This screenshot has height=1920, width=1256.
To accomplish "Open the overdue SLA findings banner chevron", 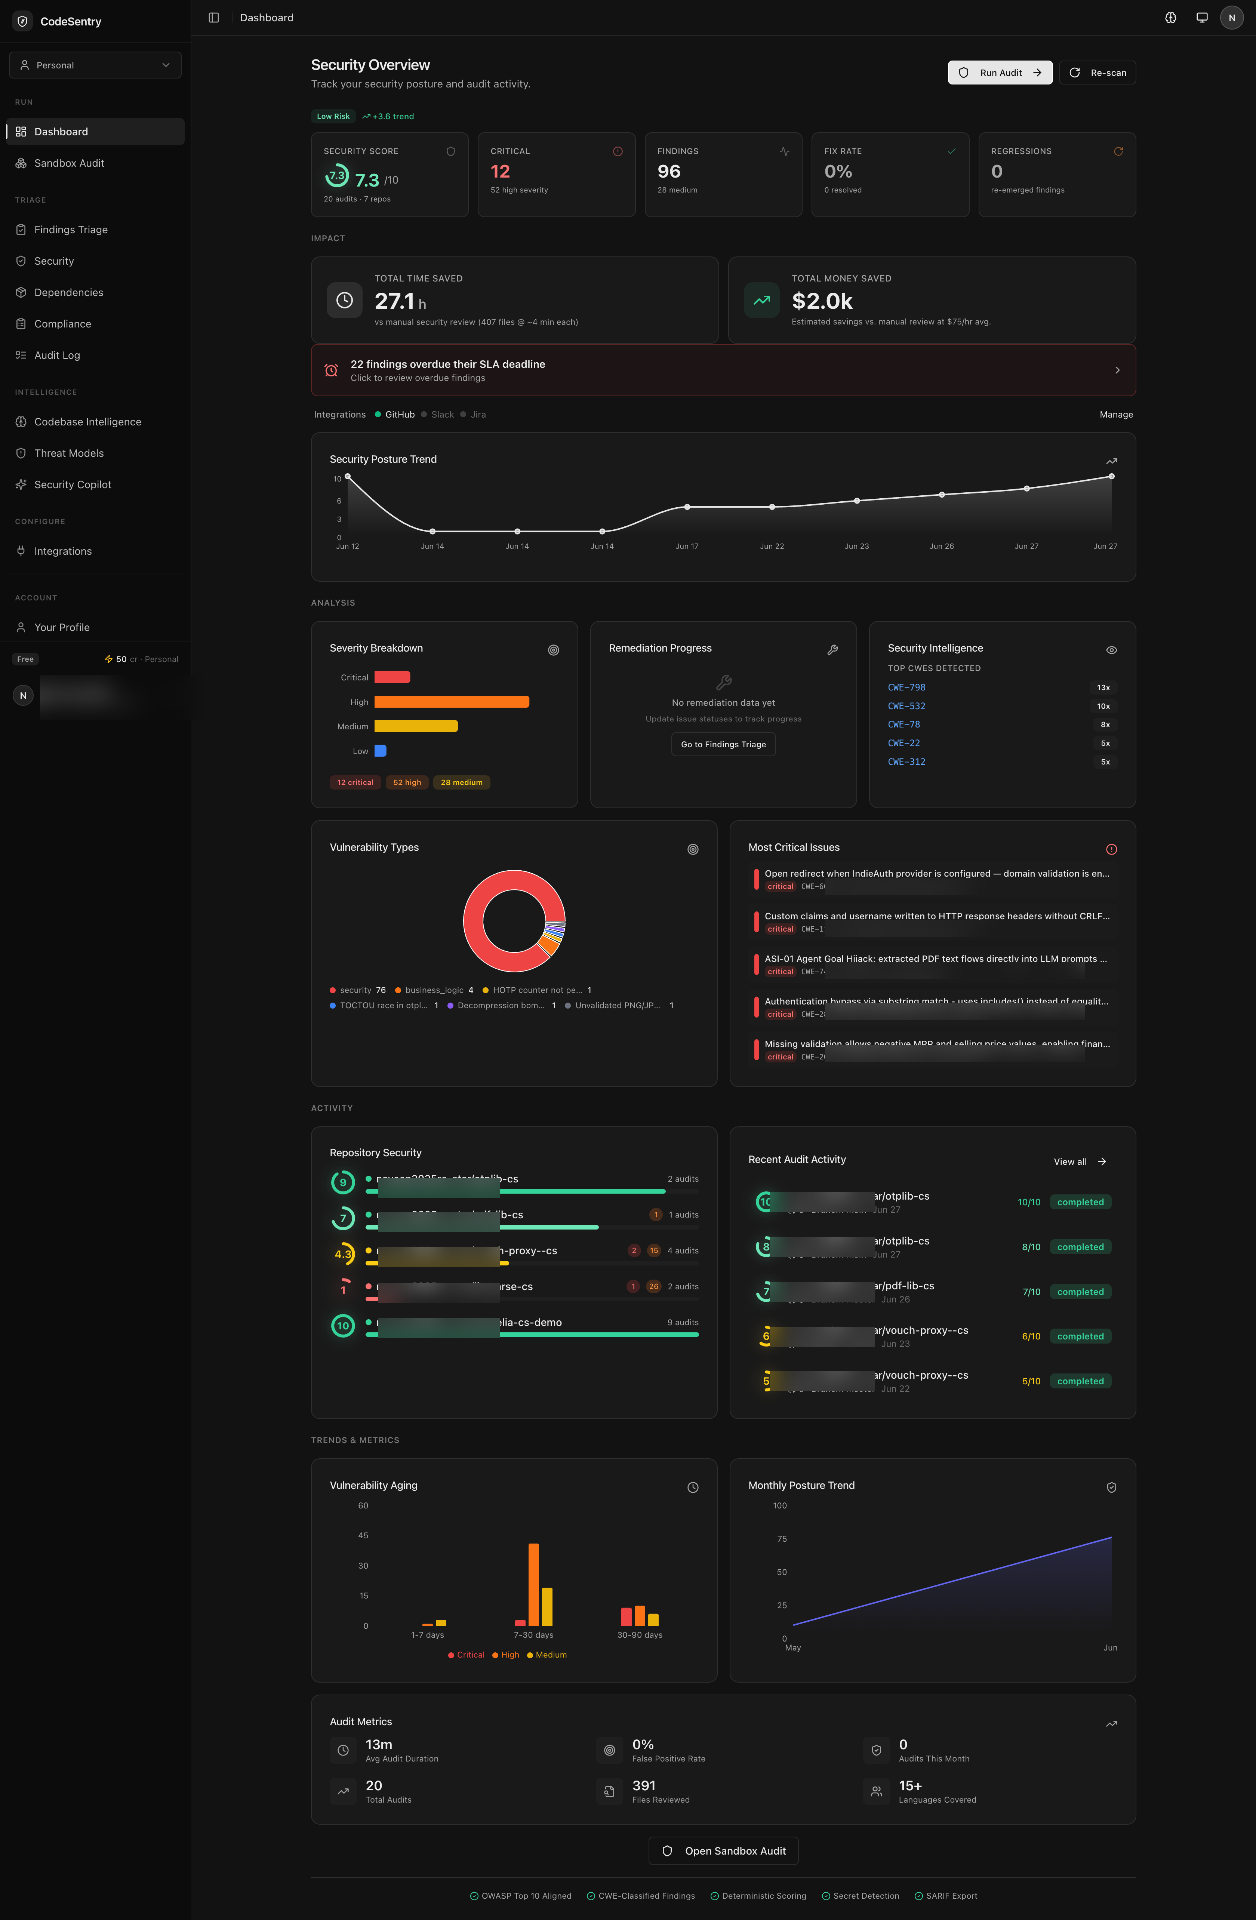I will tap(1118, 370).
